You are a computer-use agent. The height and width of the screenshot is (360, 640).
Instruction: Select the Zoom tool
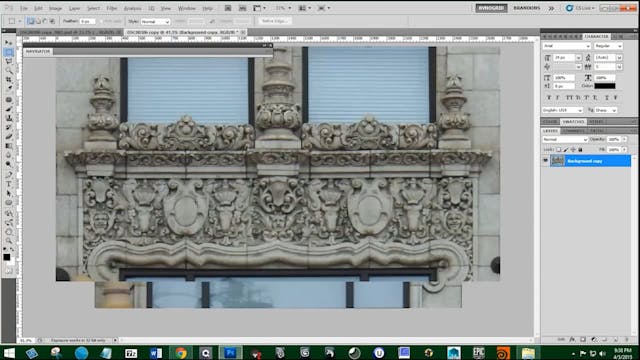(9, 241)
